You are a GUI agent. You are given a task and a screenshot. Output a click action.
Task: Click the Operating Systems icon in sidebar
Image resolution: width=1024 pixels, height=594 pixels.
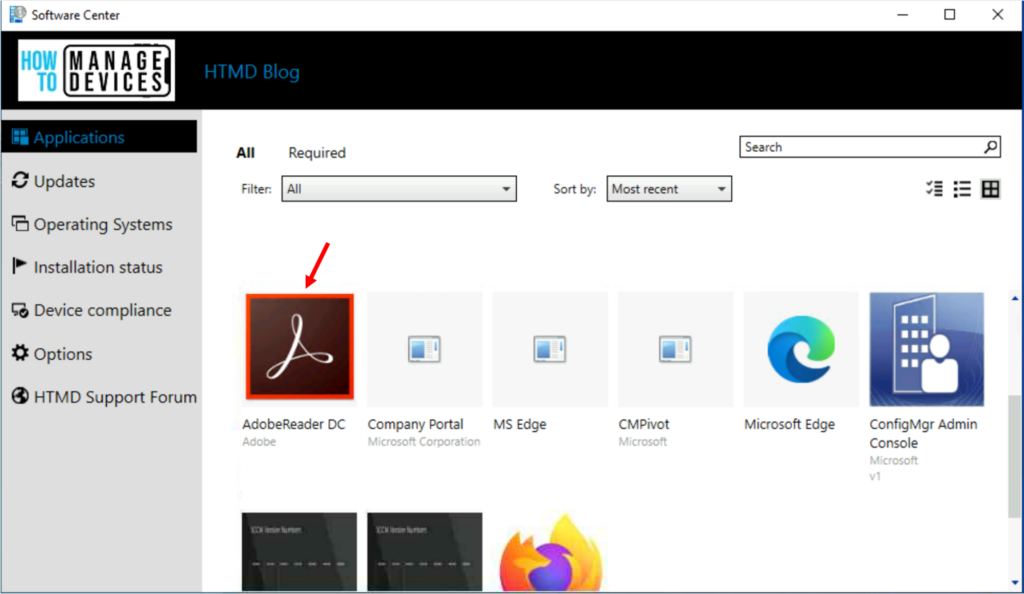tap(20, 224)
